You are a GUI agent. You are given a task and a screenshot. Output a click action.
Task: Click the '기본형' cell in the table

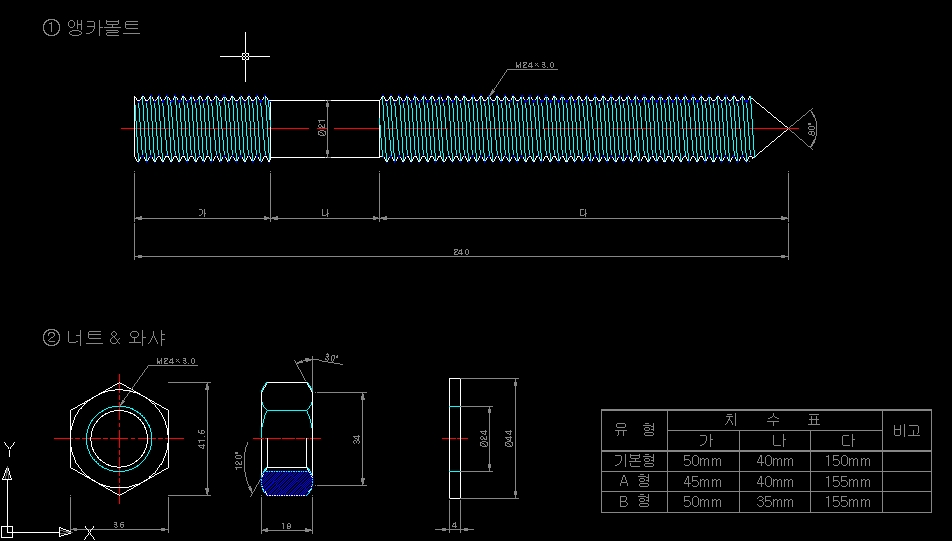point(634,461)
